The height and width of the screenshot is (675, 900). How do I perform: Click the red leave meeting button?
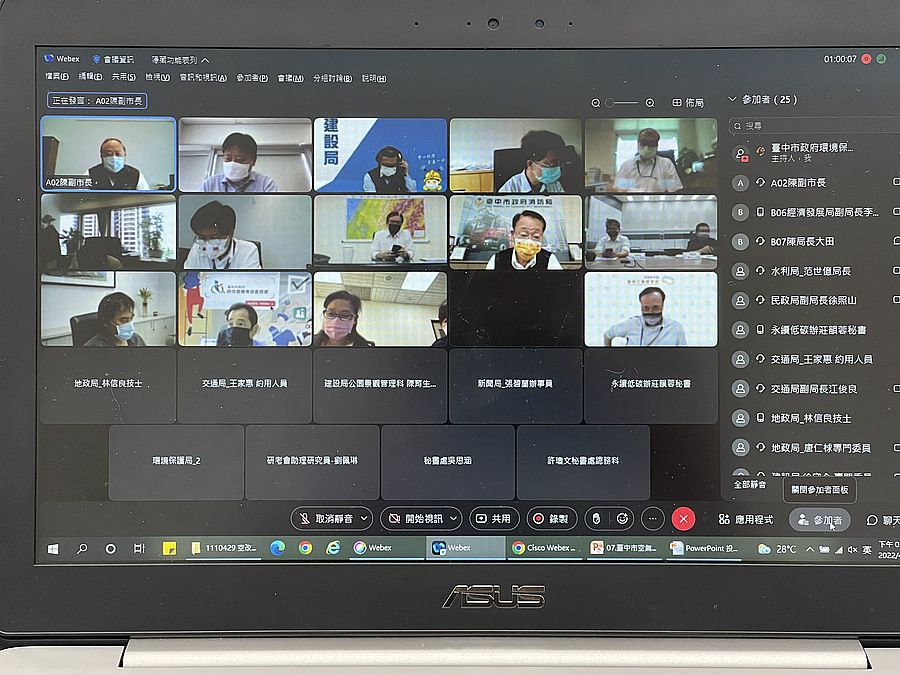coord(683,519)
